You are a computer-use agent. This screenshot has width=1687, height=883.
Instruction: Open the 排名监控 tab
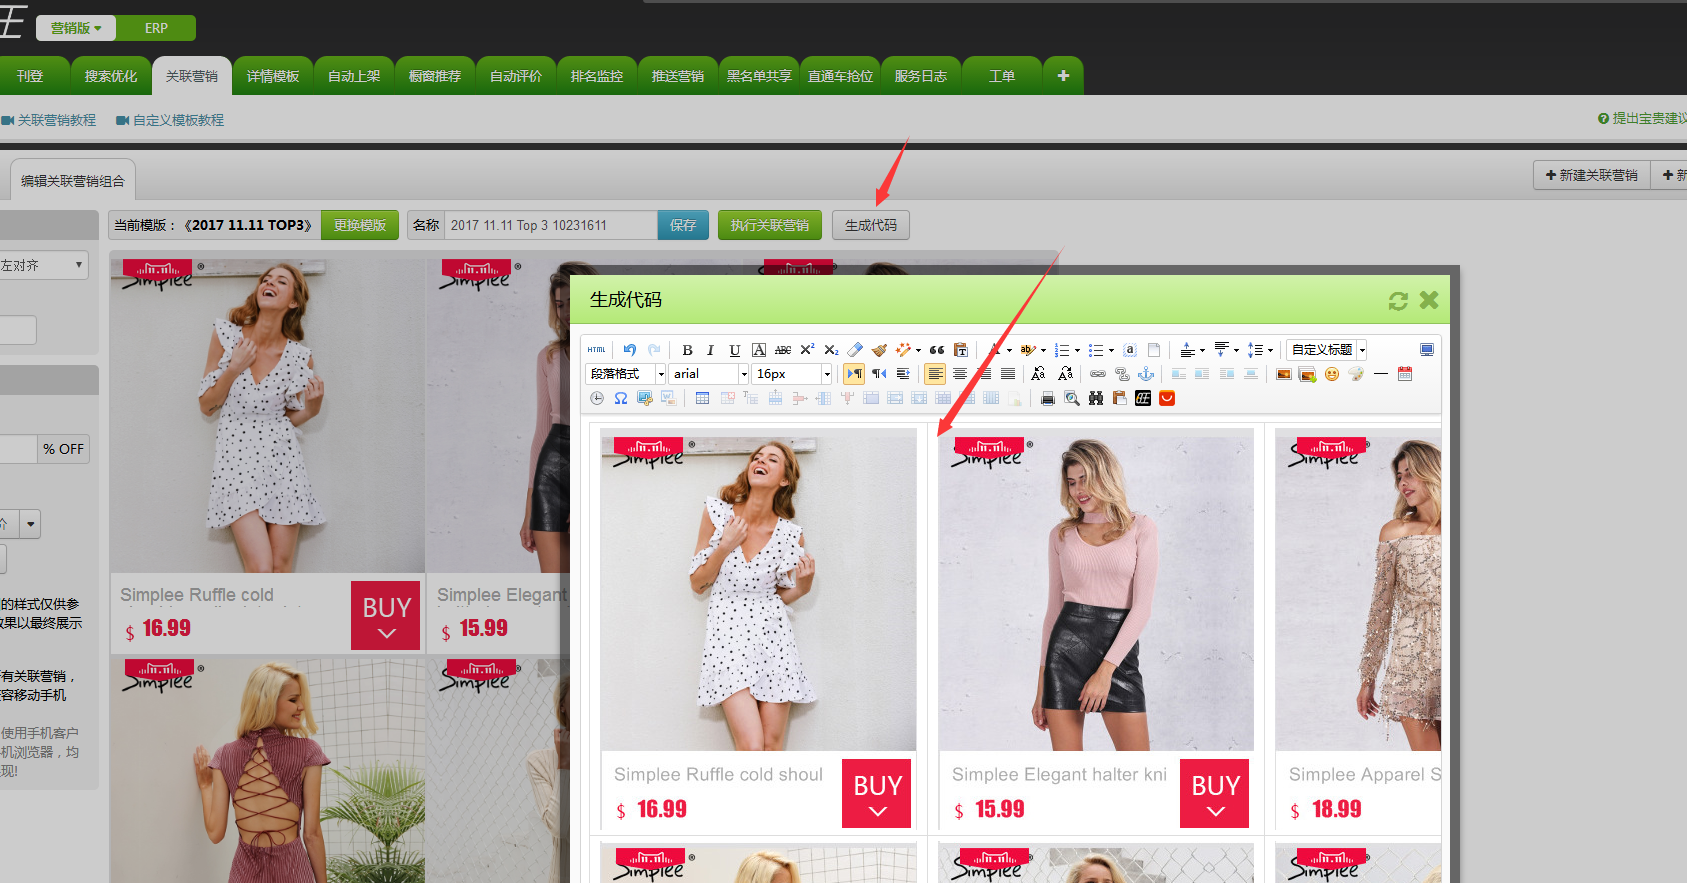click(x=597, y=76)
